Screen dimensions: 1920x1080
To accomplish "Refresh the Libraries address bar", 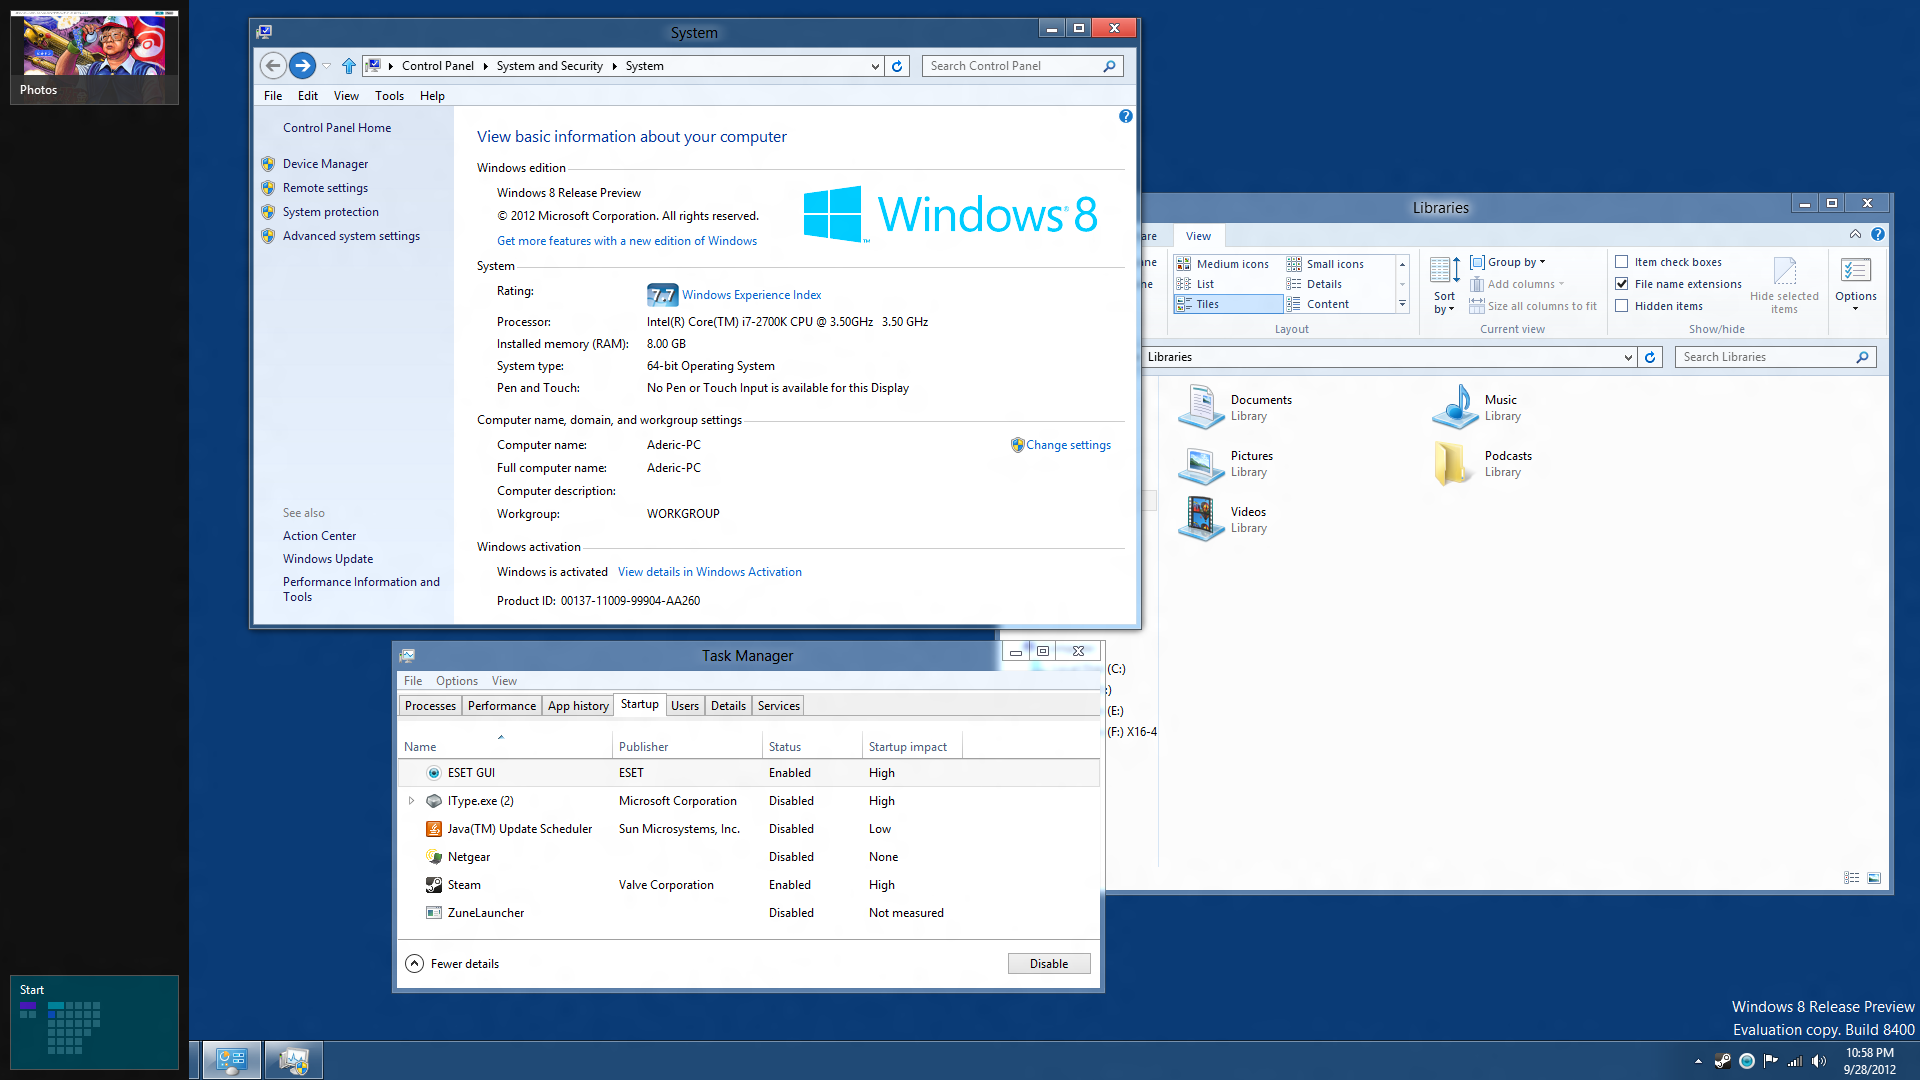I will pos(1650,357).
